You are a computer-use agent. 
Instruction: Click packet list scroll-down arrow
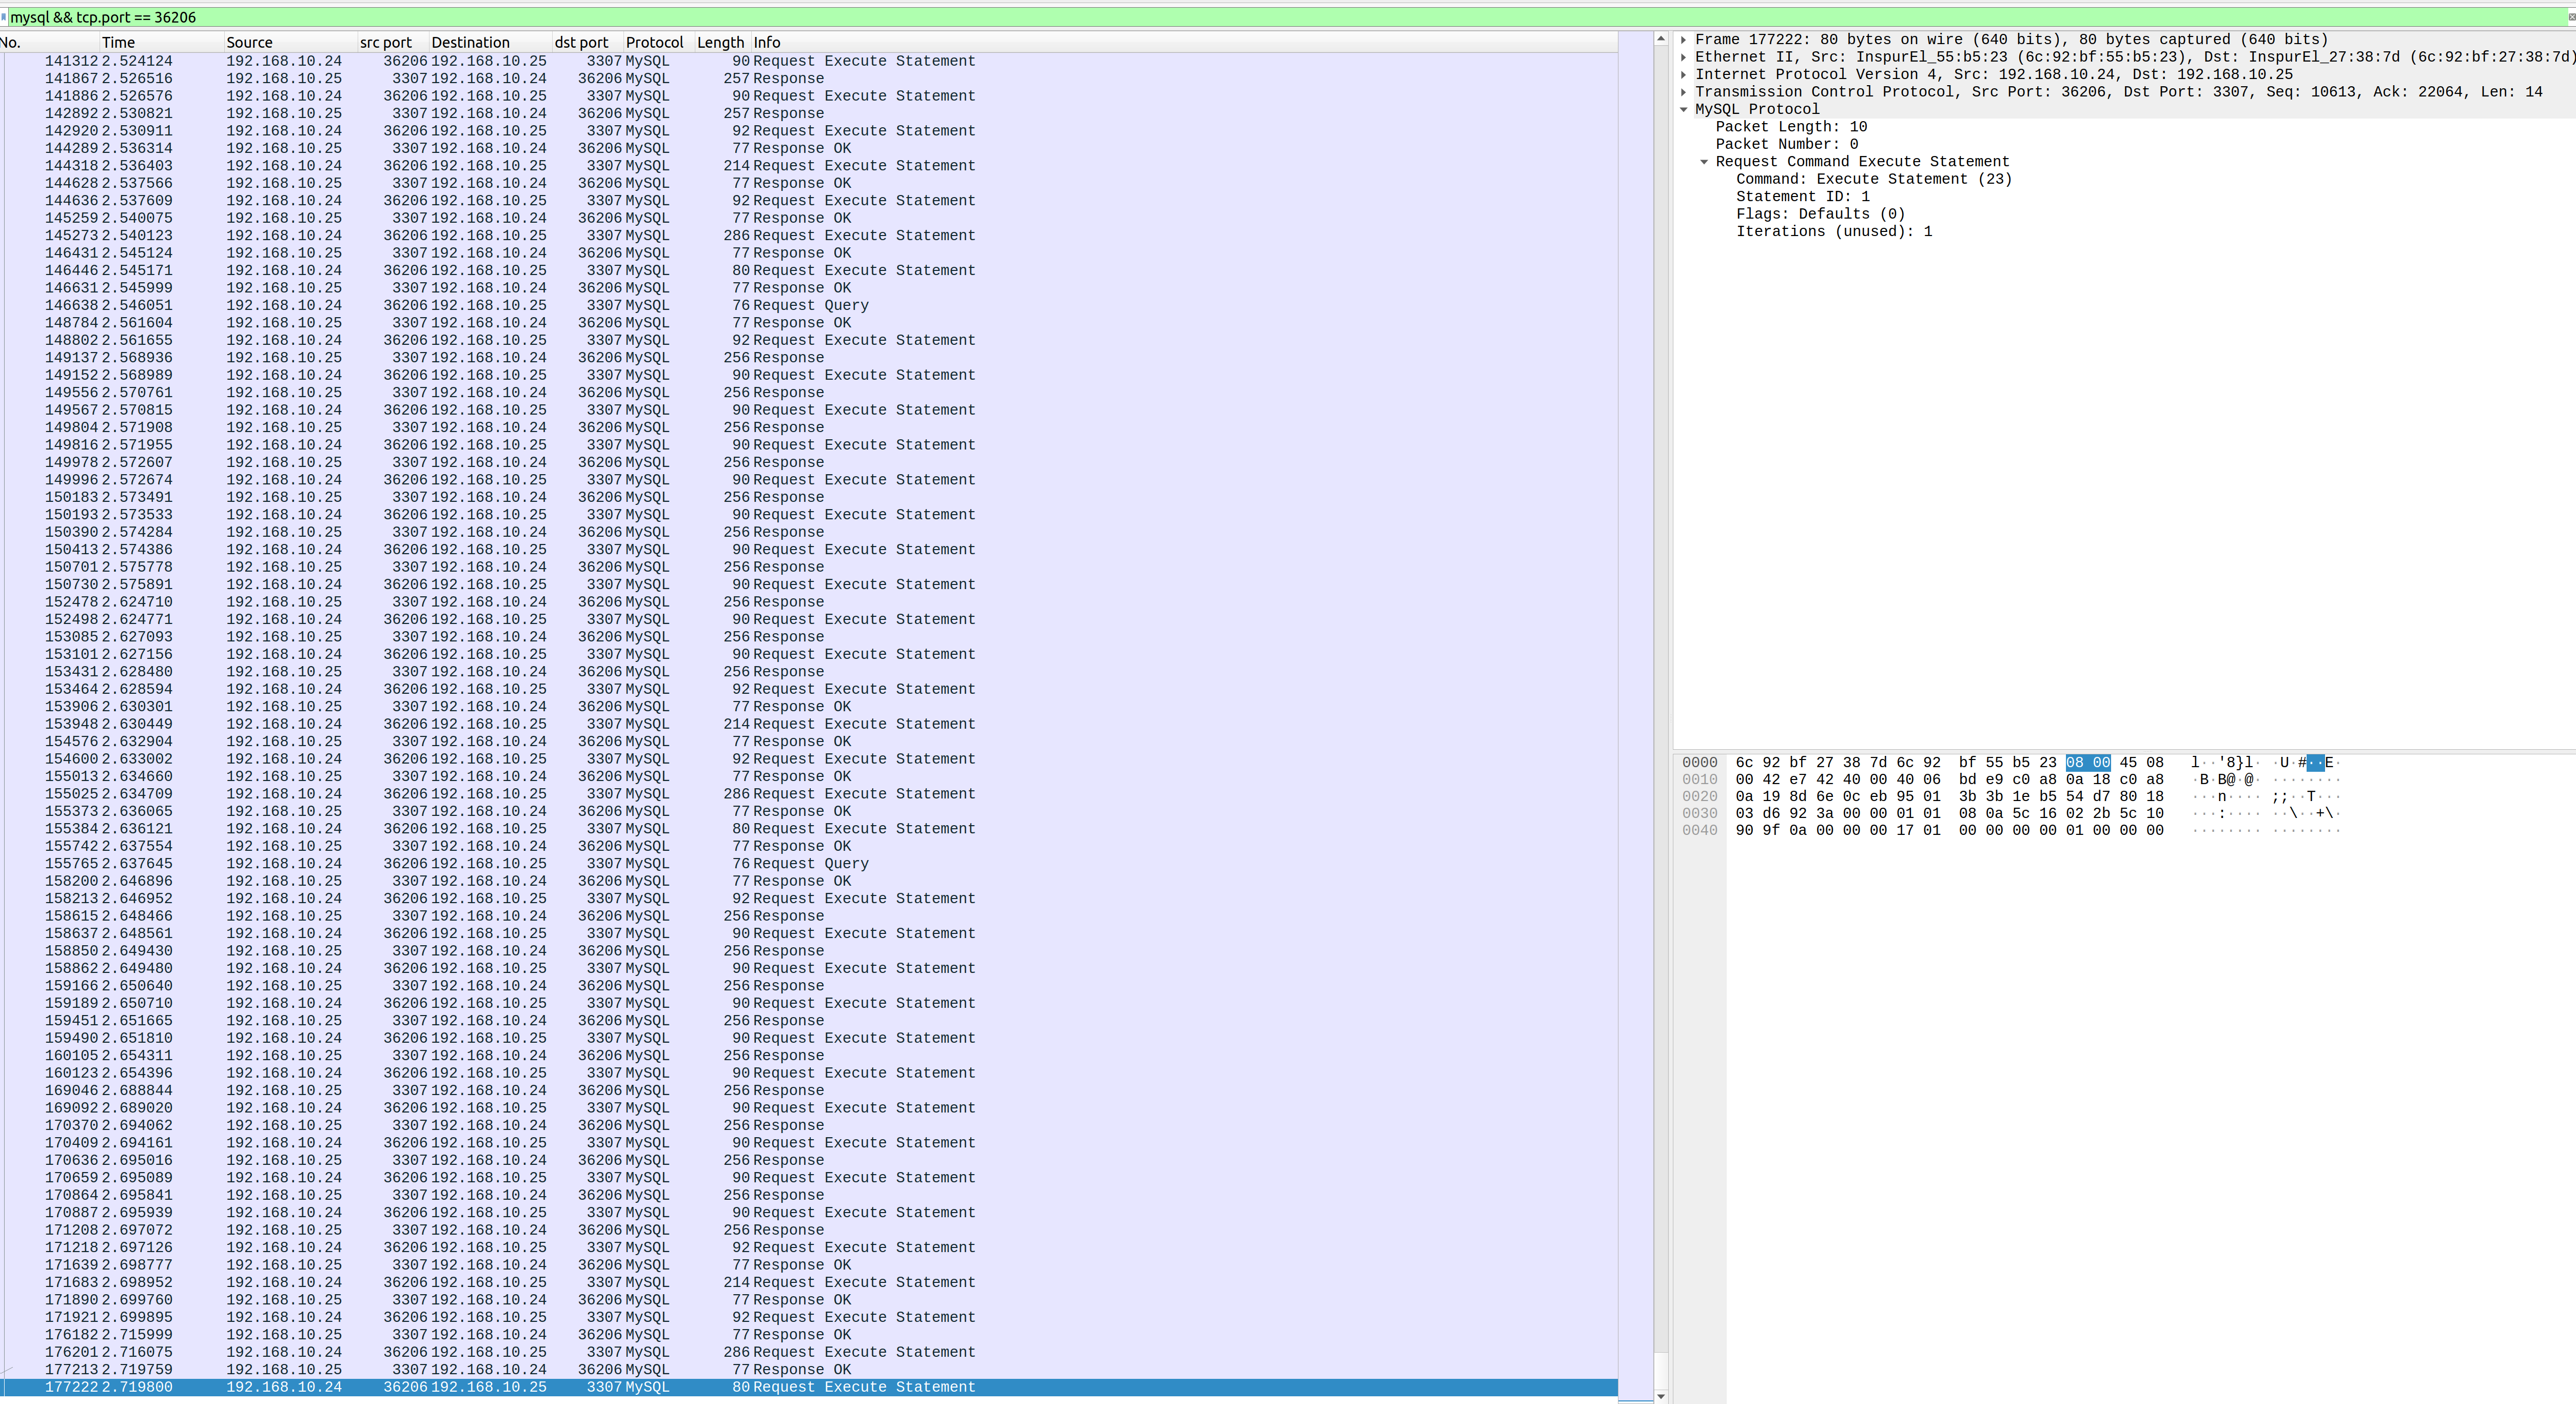(x=1661, y=1396)
